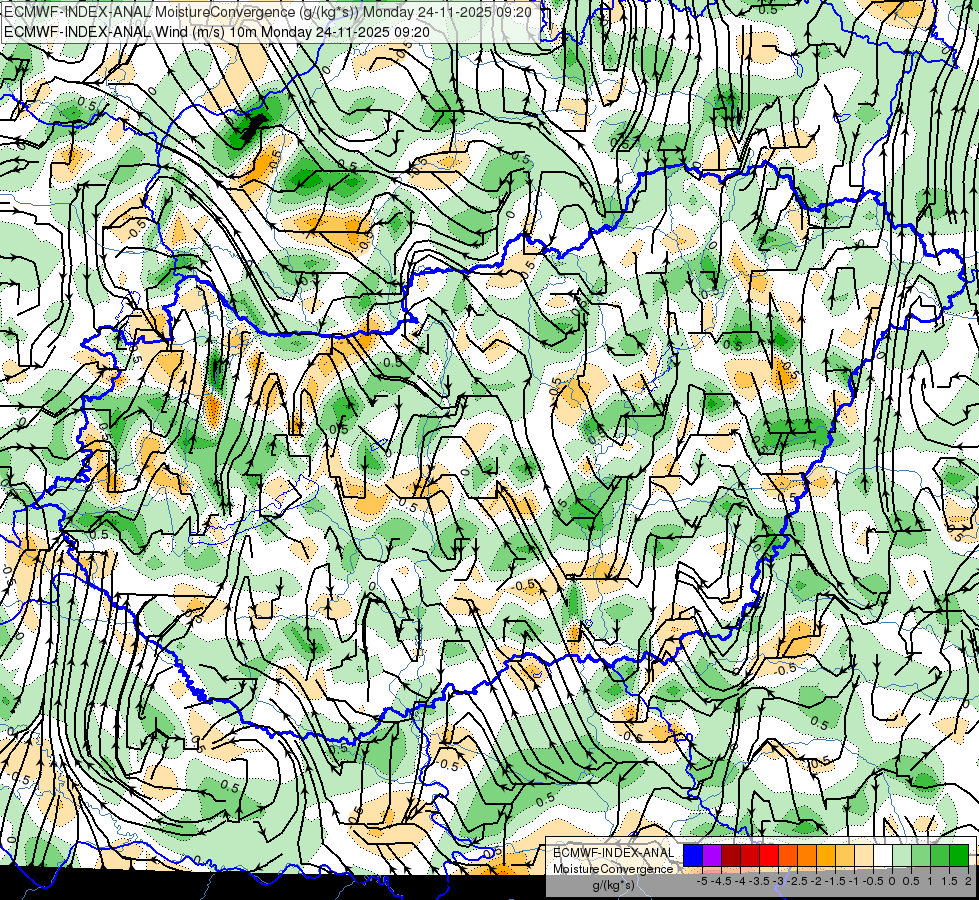Image resolution: width=979 pixels, height=900 pixels.
Task: Click the -5 tick label on legend scale
Action: [x=702, y=881]
